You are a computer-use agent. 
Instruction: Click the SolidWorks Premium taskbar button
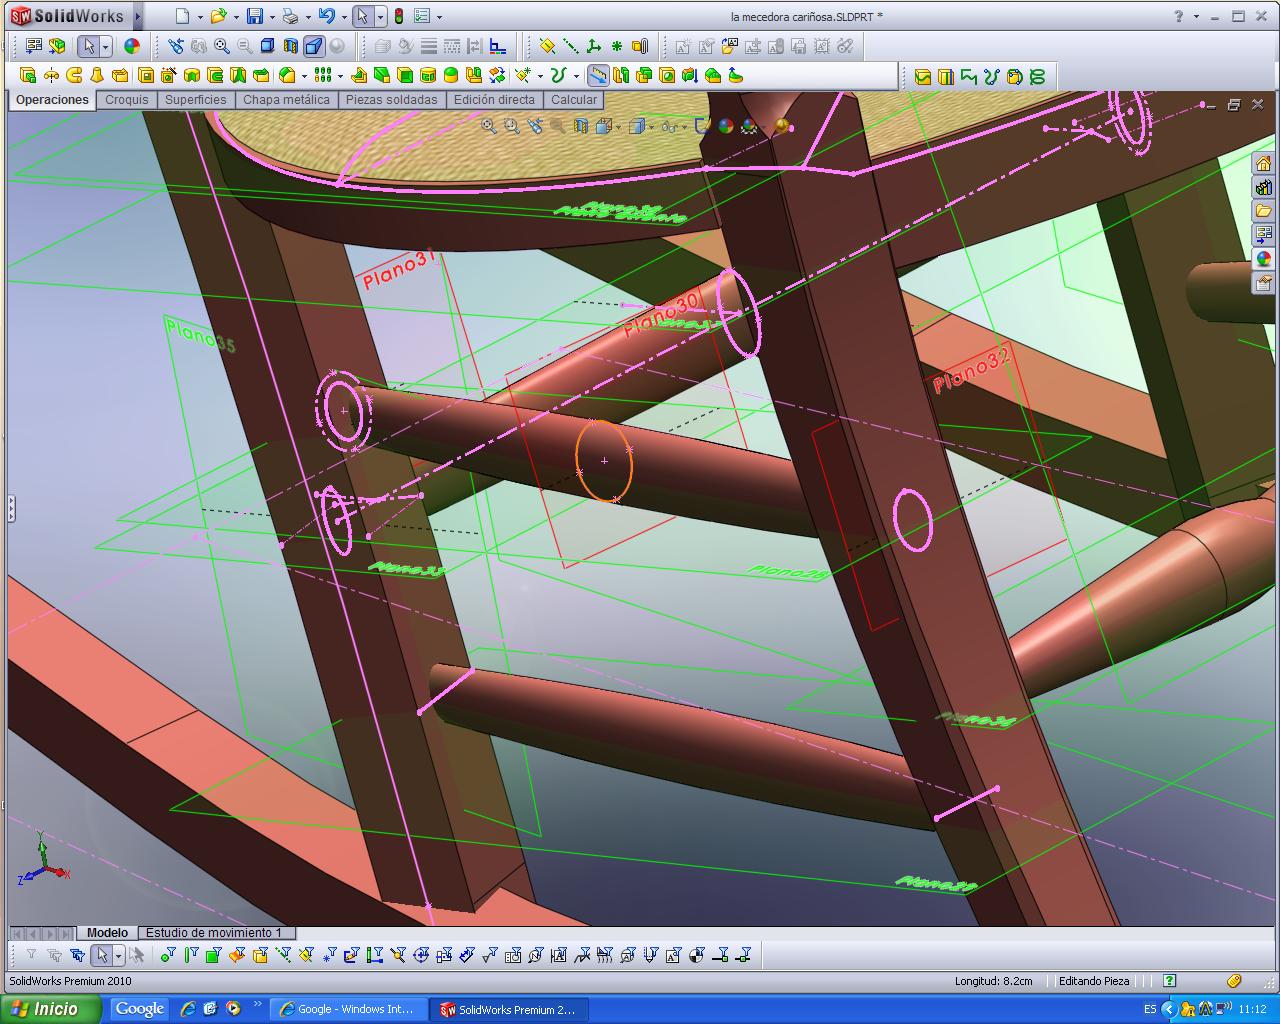[x=509, y=1009]
